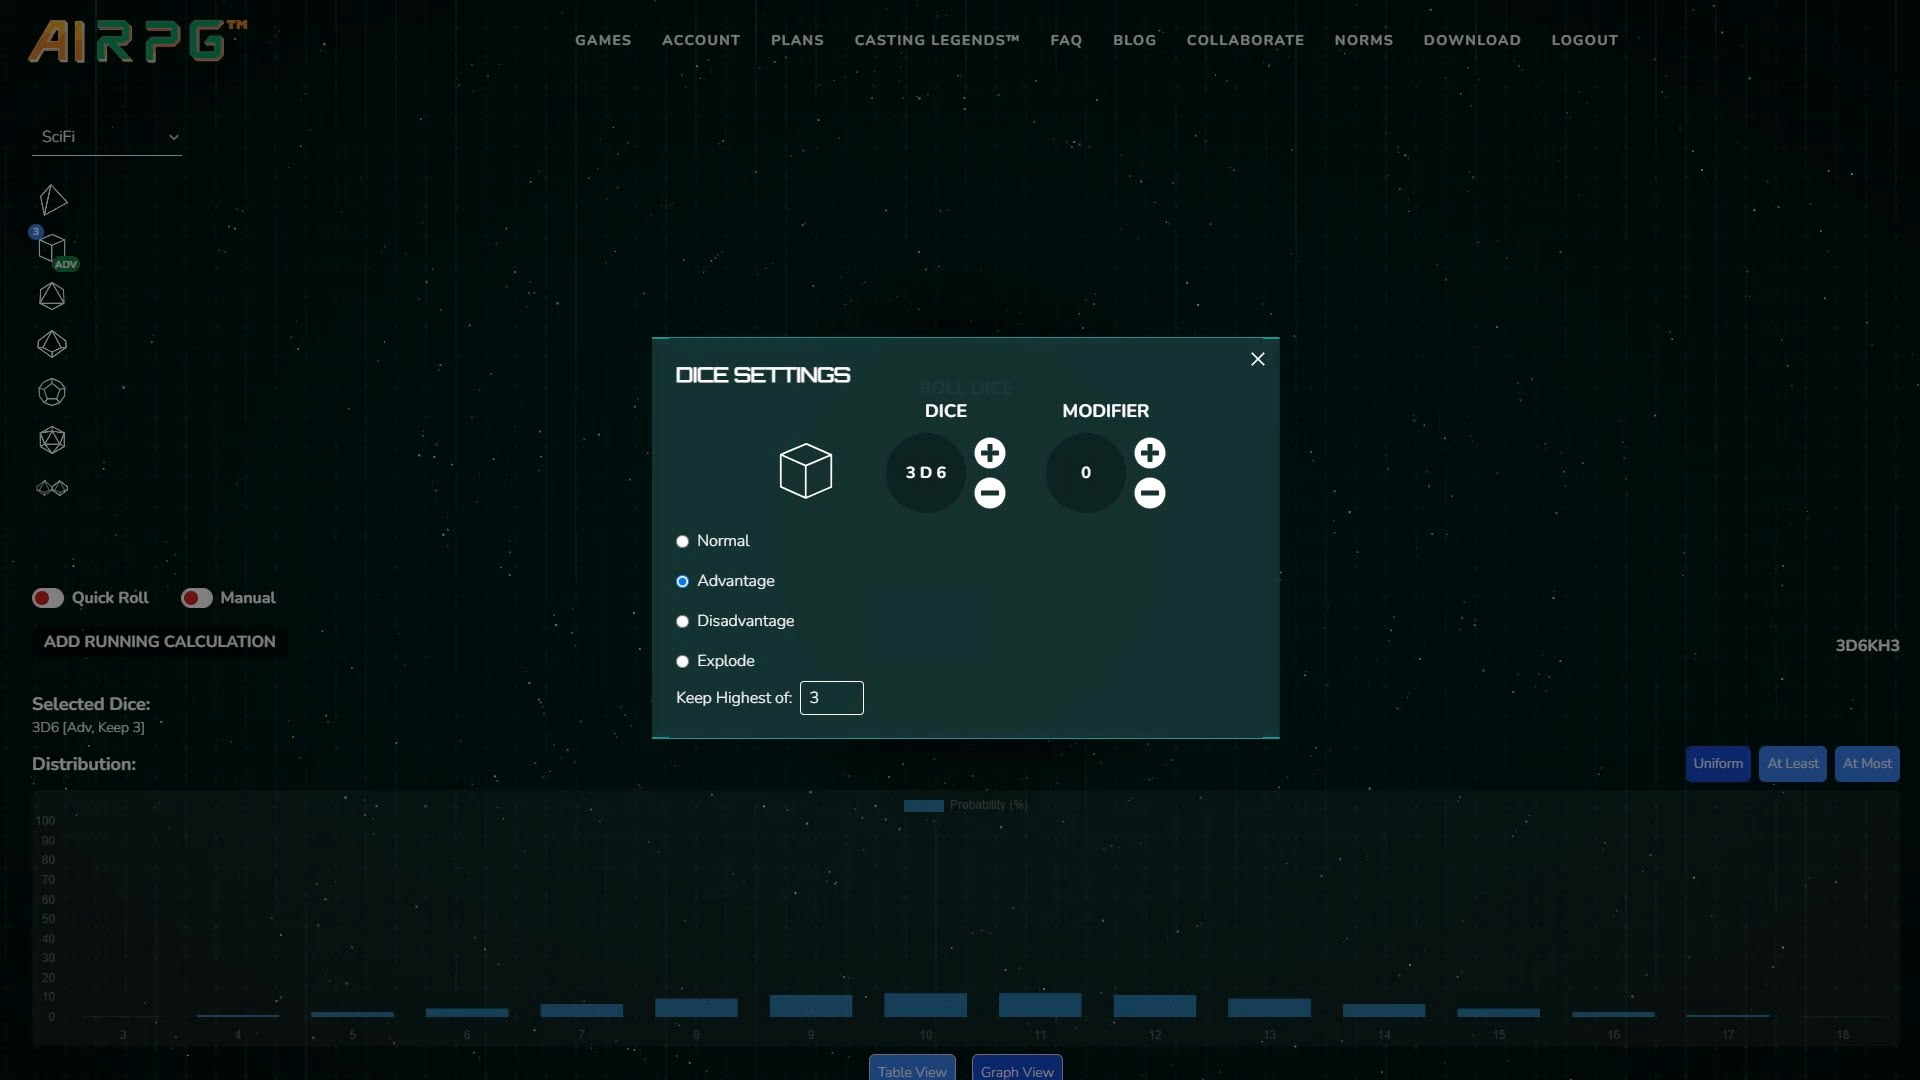Select the D4 tetrahedron die icon
This screenshot has height=1080, width=1920.
point(53,201)
